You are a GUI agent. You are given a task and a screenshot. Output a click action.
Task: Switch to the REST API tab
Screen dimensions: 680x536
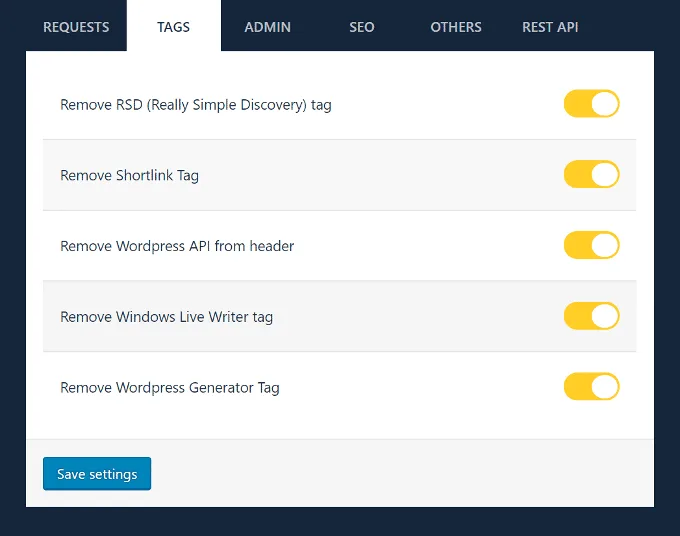pos(550,27)
